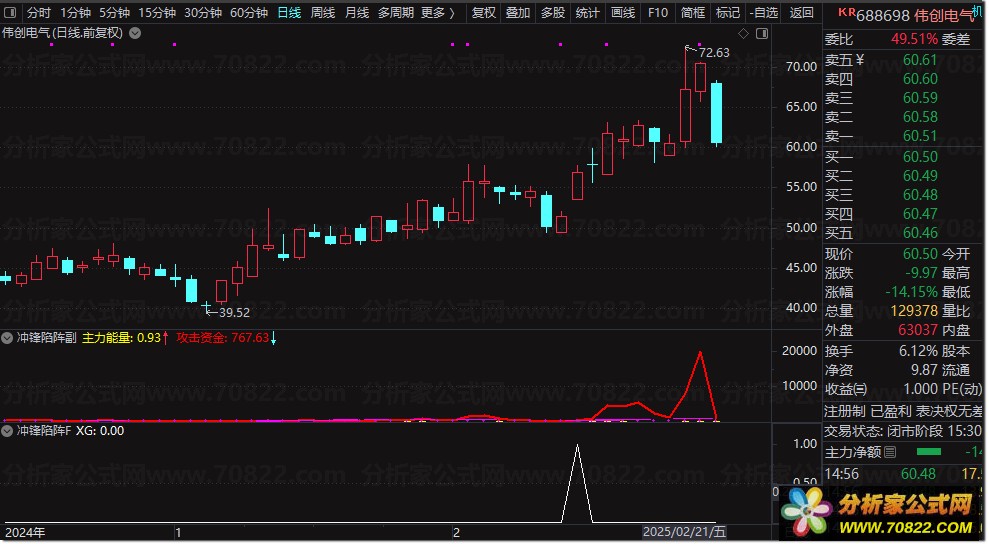
Task: Open 多周期 multi-period view
Action: click(x=396, y=13)
